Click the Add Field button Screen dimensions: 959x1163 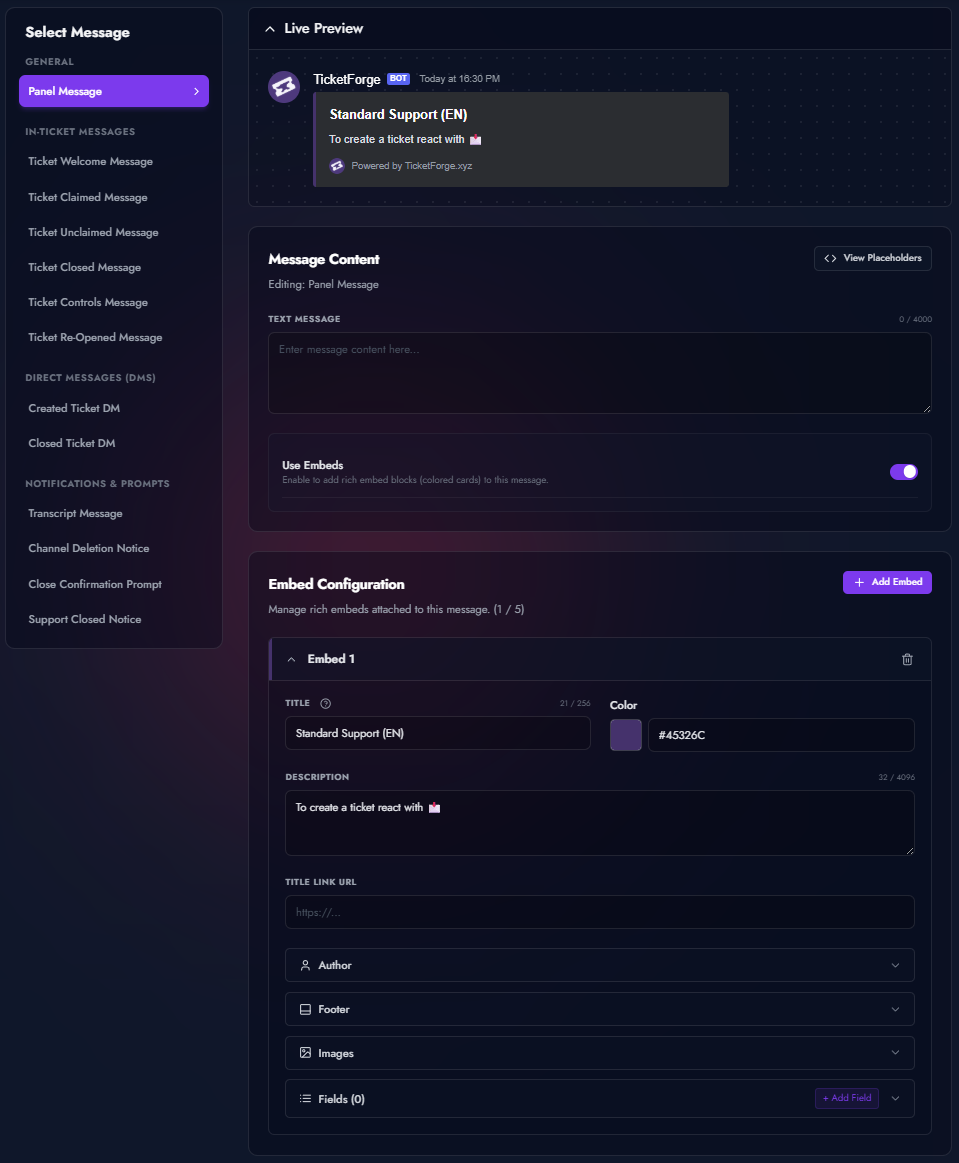(846, 1097)
